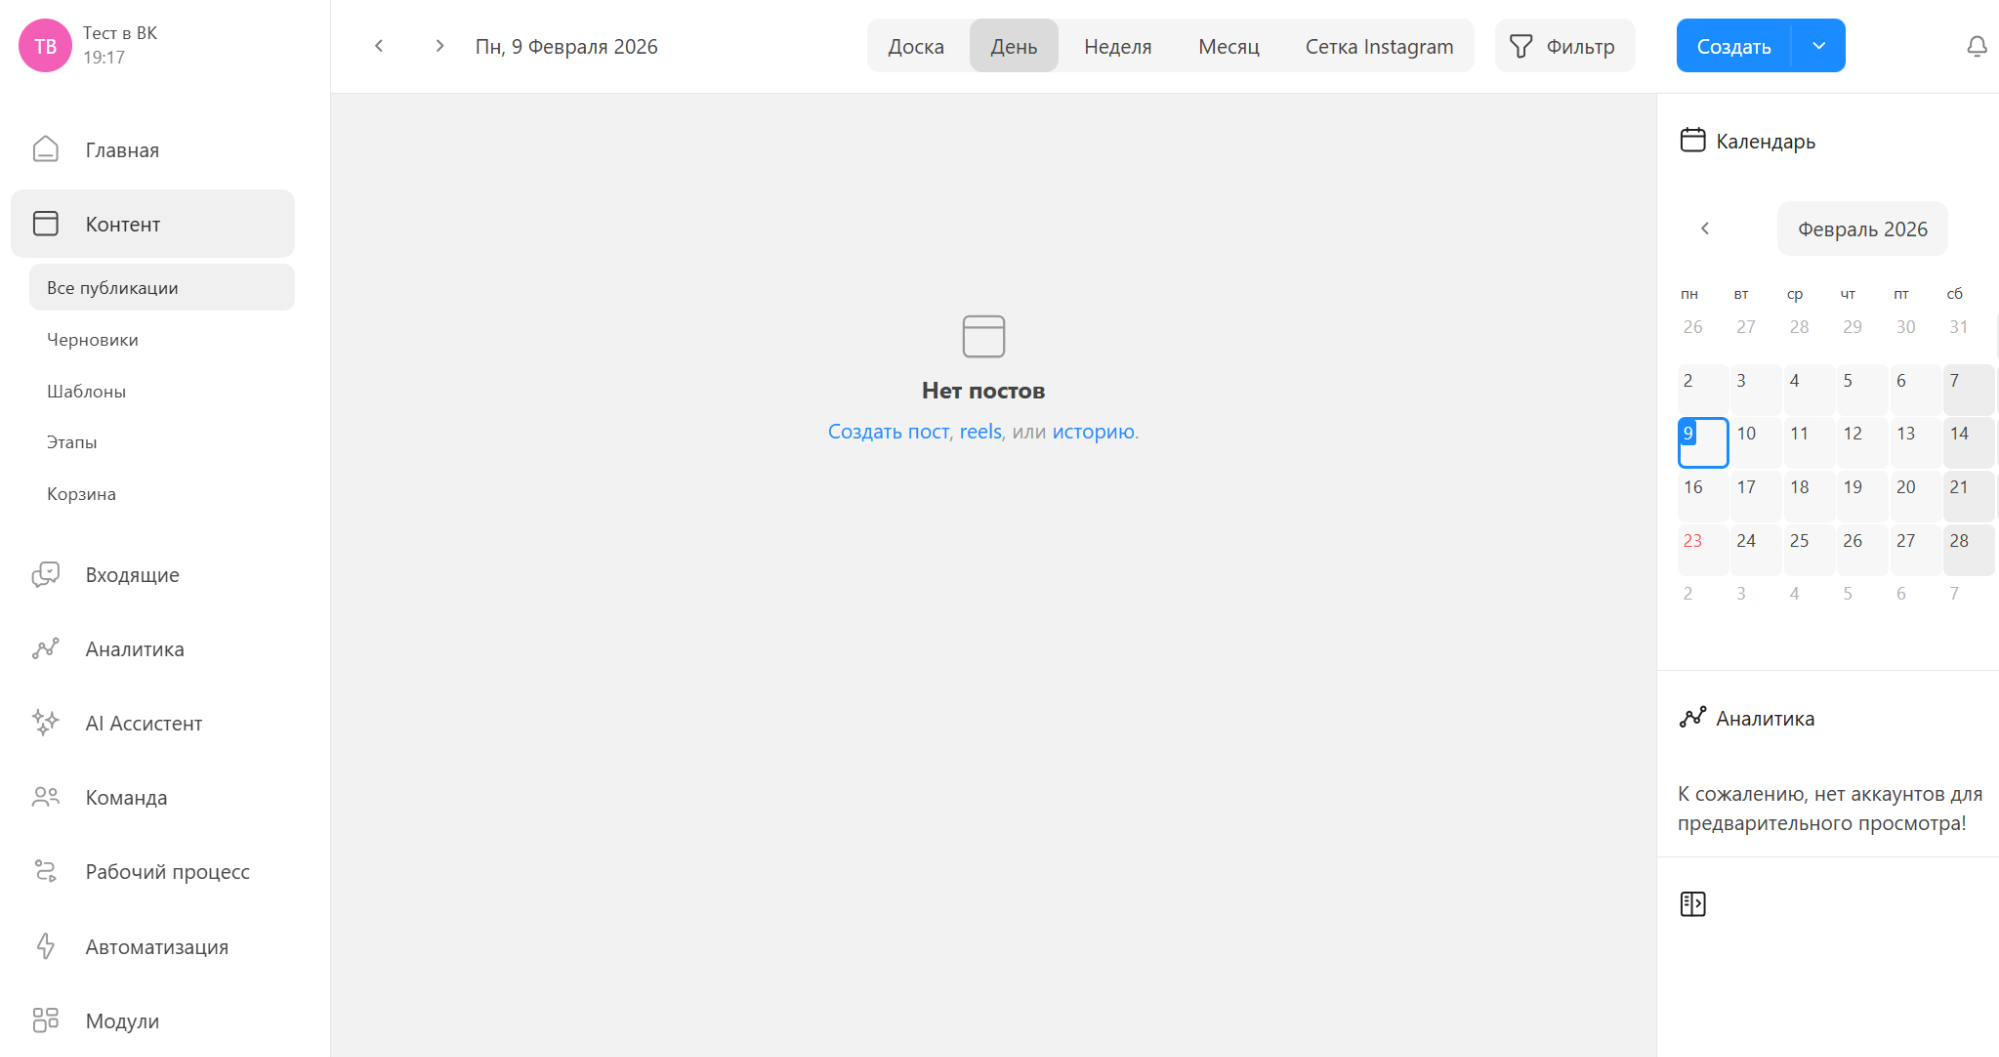Select February 18 in the calendar
Viewport: 1999px width, 1057px height.
point(1800,488)
